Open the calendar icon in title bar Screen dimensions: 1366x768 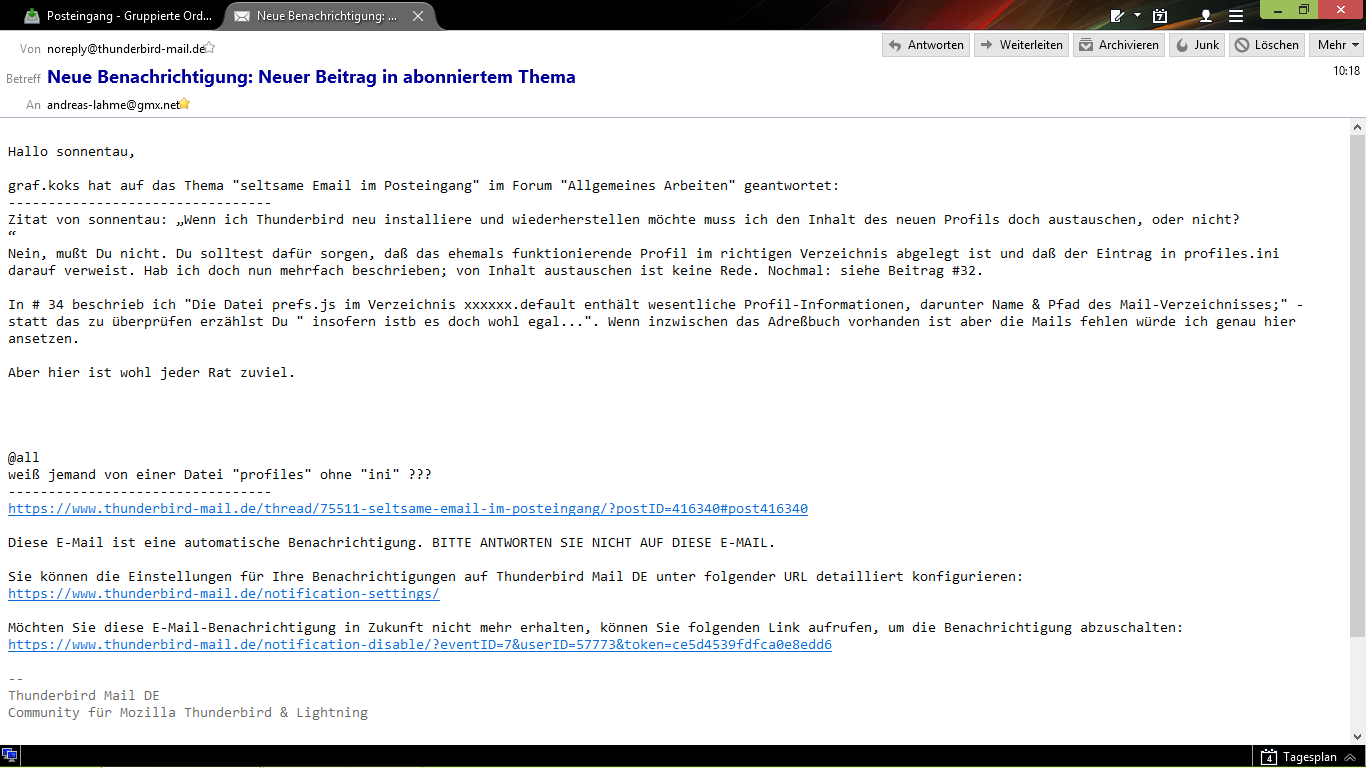[1160, 16]
